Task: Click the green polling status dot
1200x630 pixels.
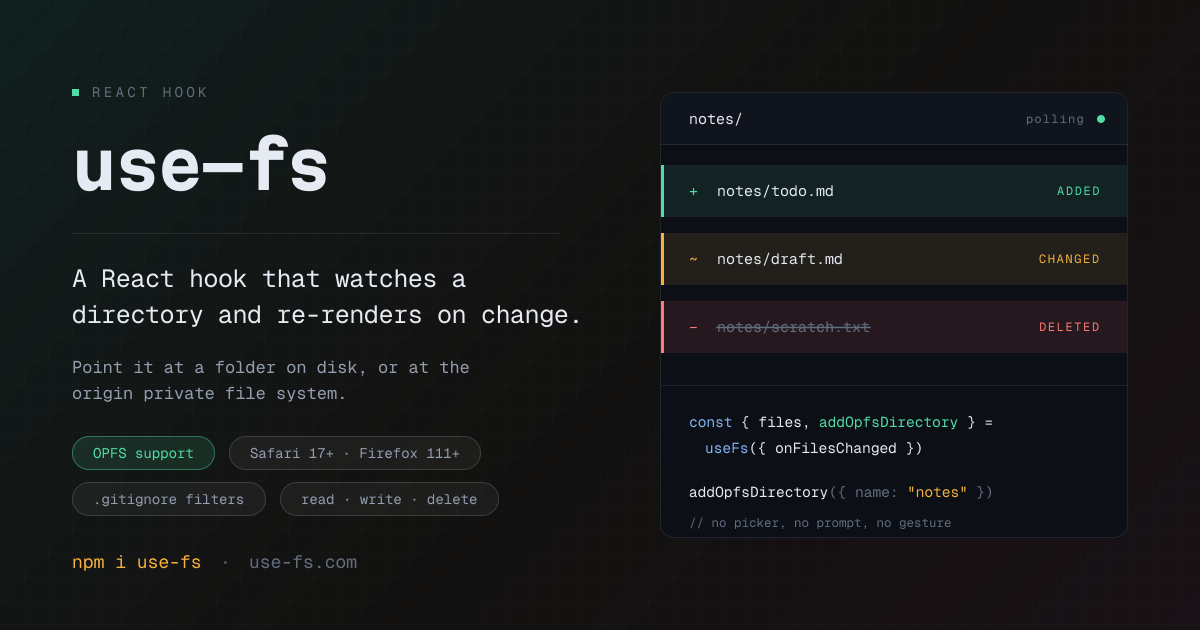Action: [x=1101, y=119]
